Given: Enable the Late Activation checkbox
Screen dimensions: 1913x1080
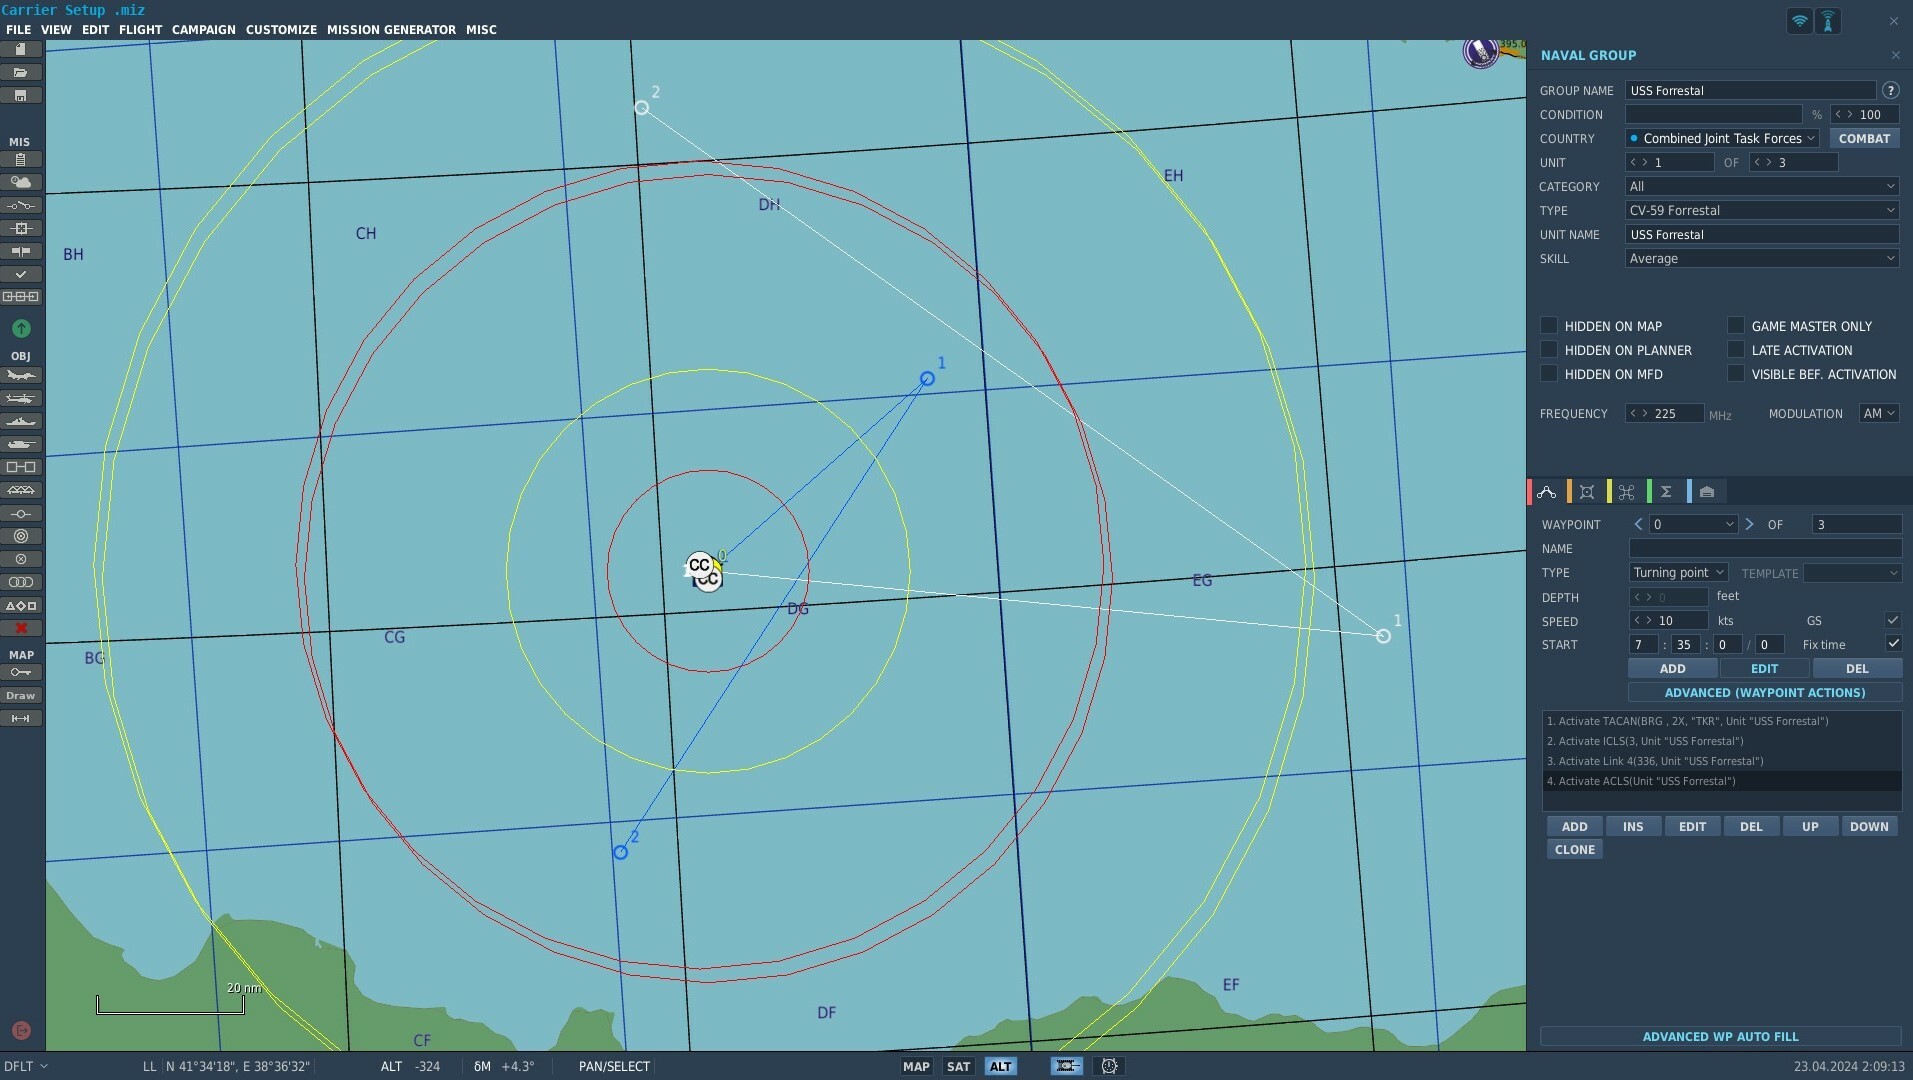Looking at the screenshot, I should click(1736, 349).
